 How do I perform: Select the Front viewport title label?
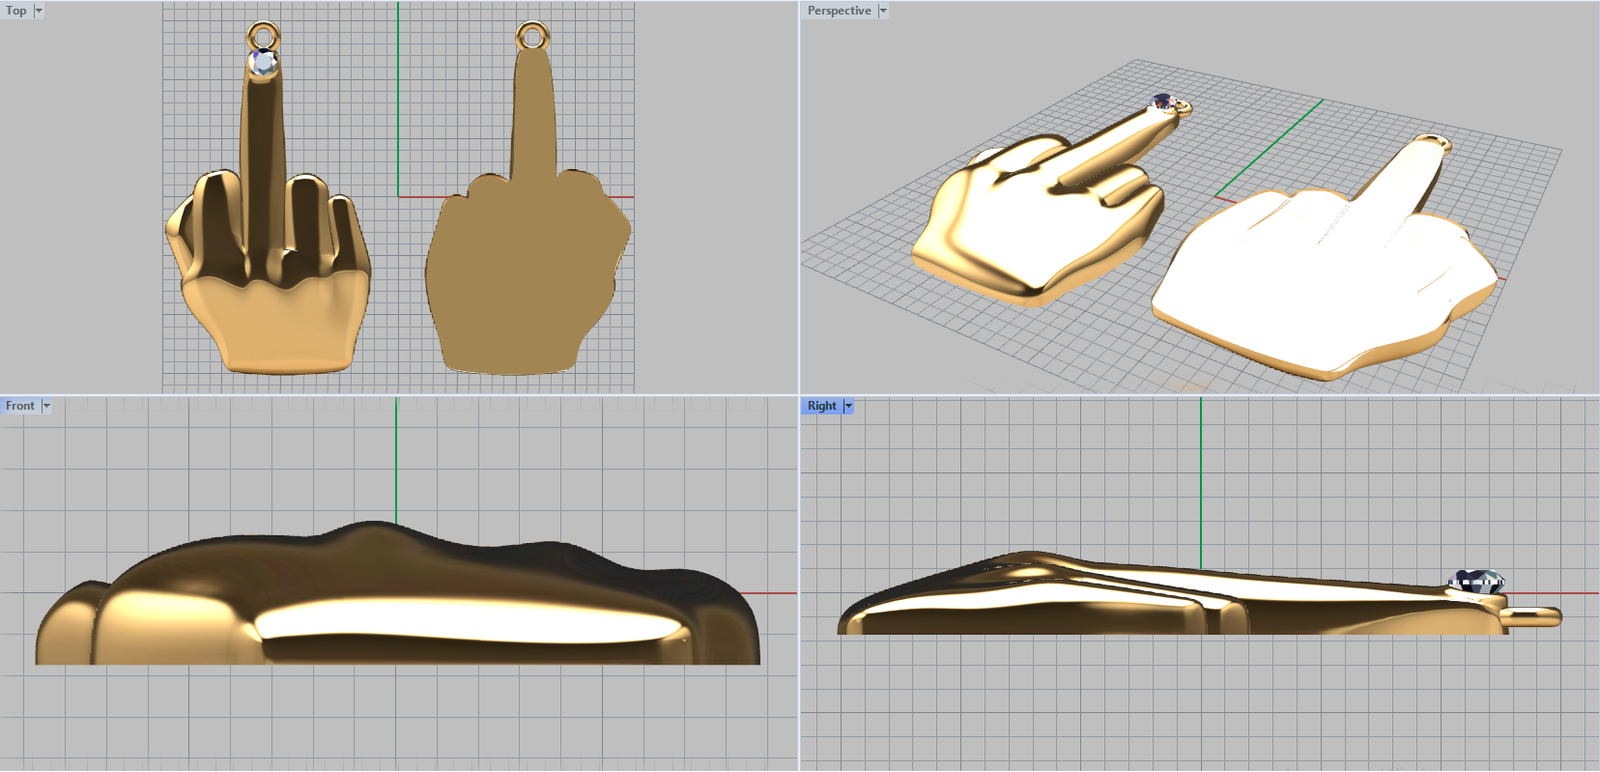click(20, 406)
